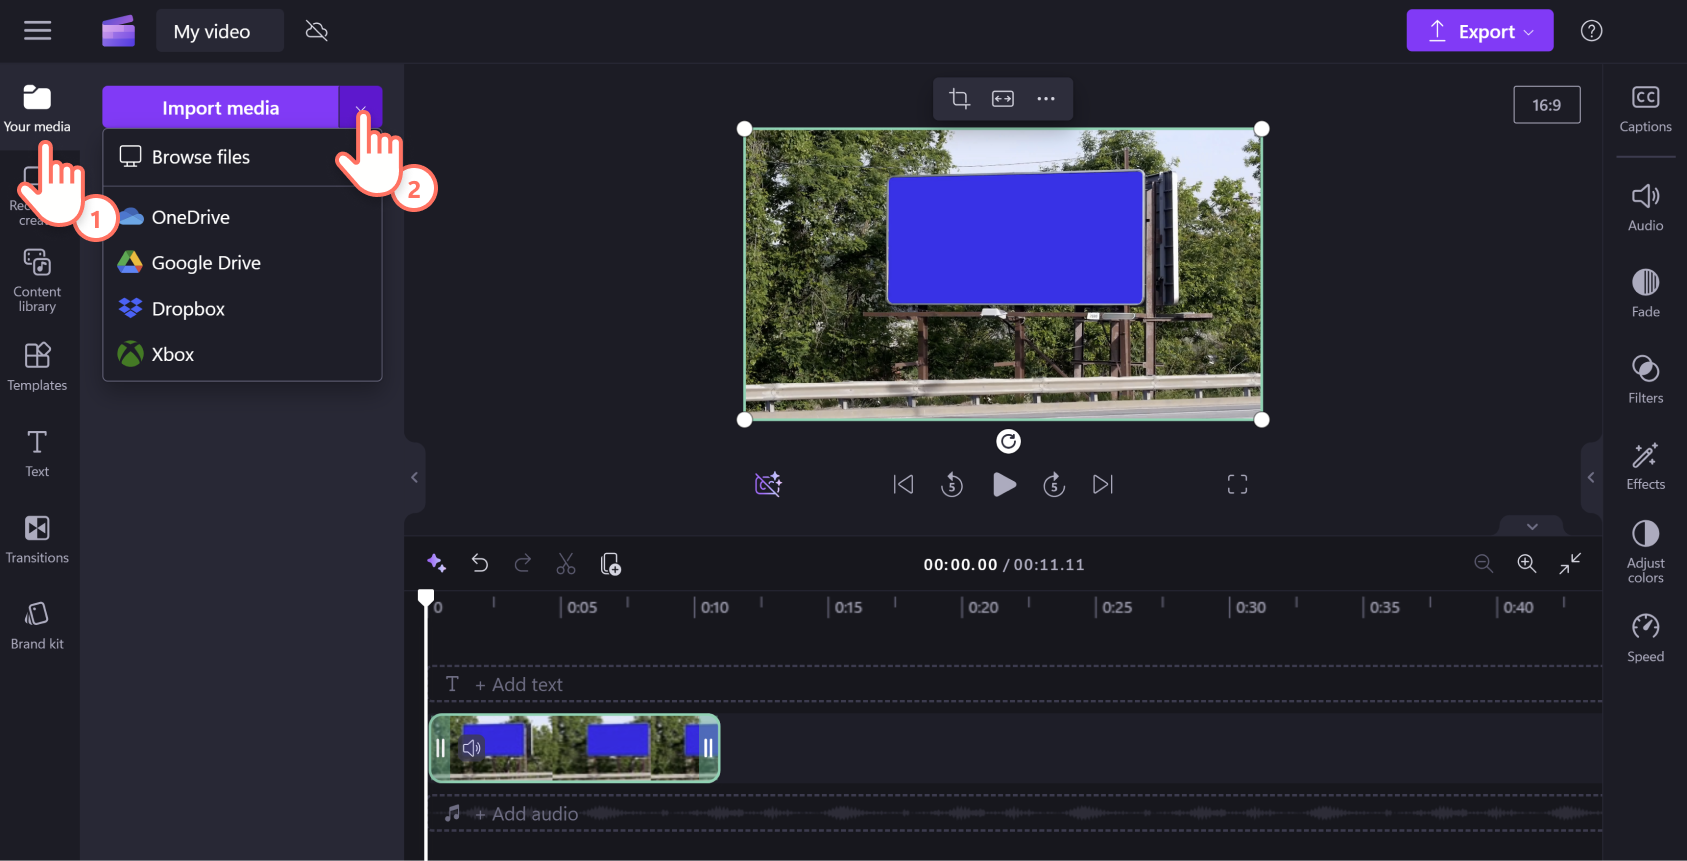
Task: Click the 0:10 mark on timeline ruler
Action: tap(714, 607)
